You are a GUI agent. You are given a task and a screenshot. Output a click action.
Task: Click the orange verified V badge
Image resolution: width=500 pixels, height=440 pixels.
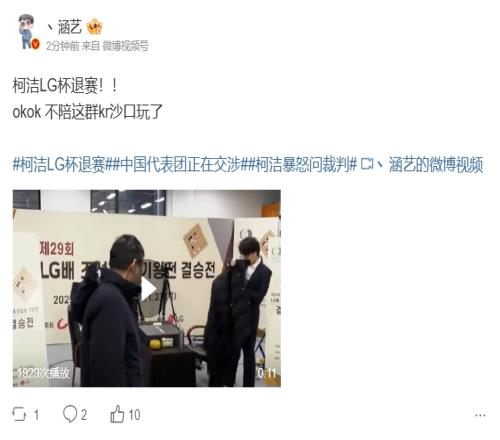pyautogui.click(x=35, y=44)
